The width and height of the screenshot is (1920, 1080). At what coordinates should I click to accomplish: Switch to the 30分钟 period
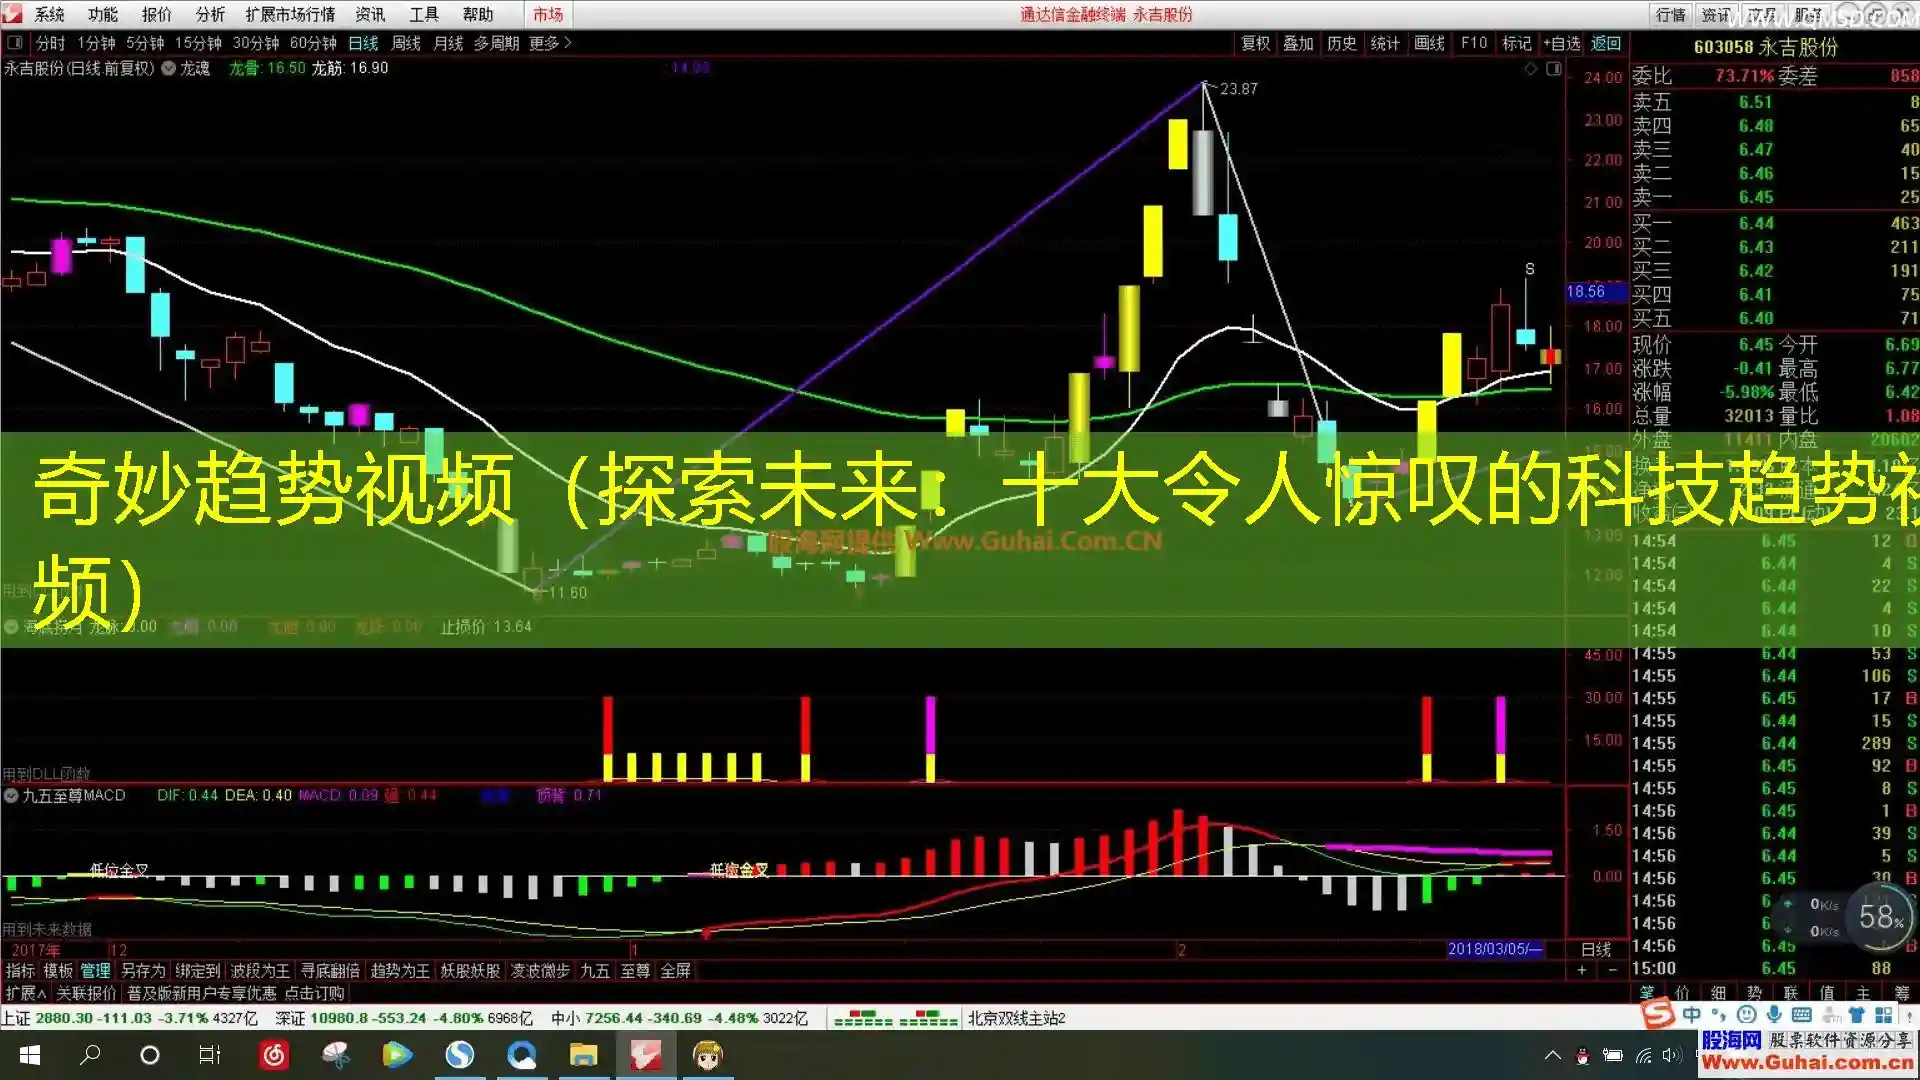[256, 43]
